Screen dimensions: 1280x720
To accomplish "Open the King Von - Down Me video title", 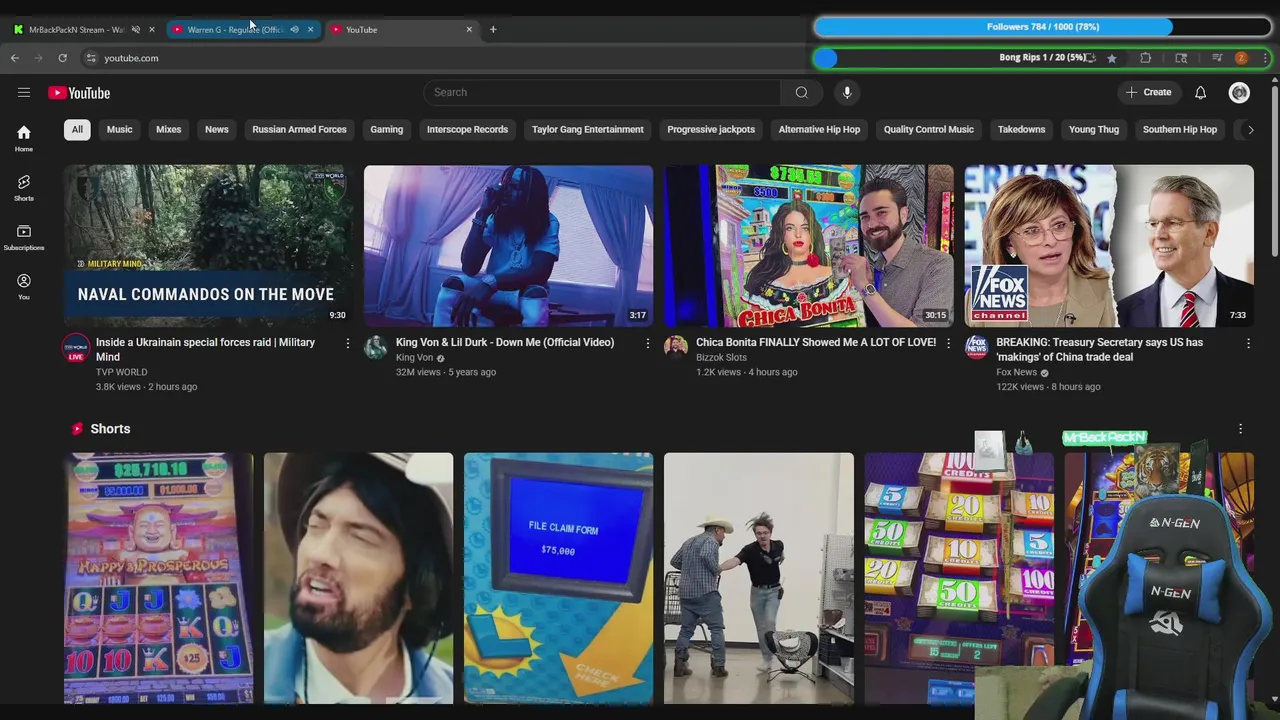I will (505, 342).
